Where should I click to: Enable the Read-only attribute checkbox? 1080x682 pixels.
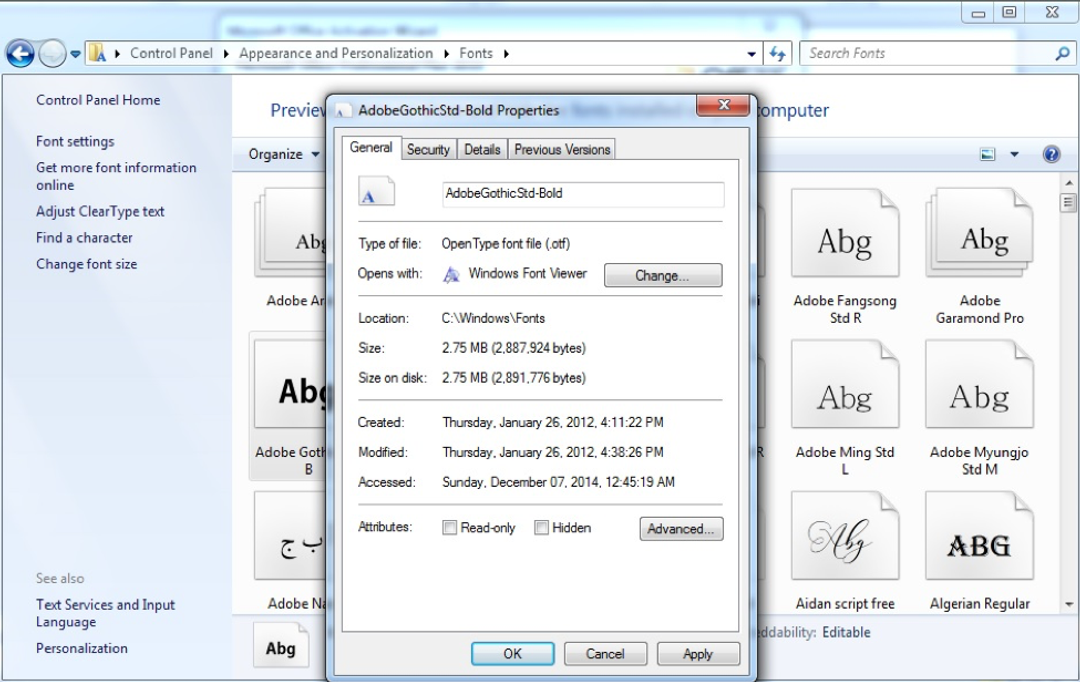(449, 527)
